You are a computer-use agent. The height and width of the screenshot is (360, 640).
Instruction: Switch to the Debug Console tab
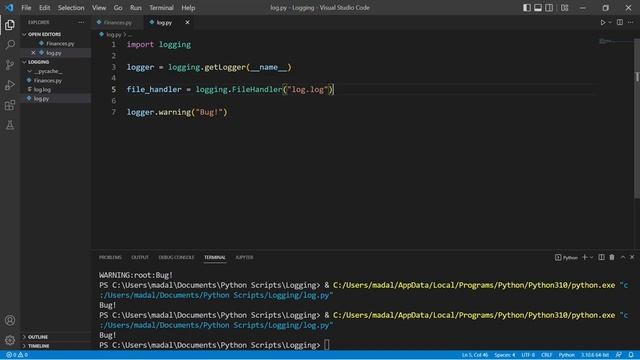(176, 258)
